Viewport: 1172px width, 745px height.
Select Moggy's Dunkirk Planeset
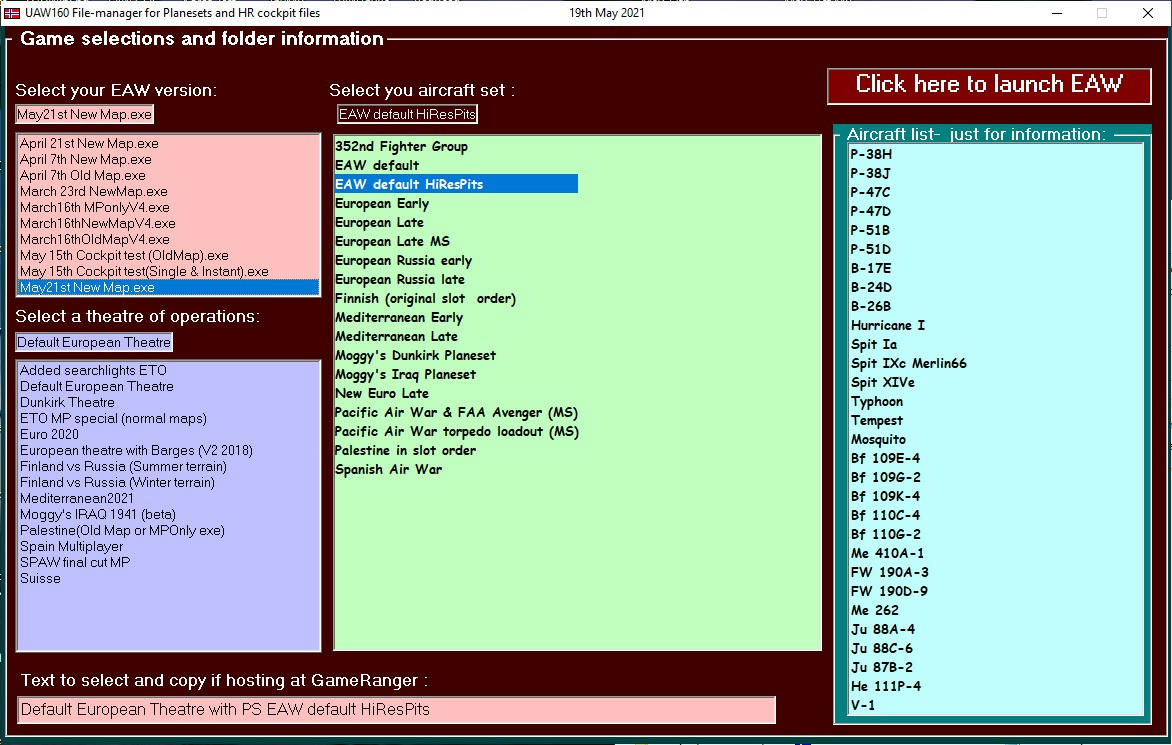pyautogui.click(x=415, y=355)
